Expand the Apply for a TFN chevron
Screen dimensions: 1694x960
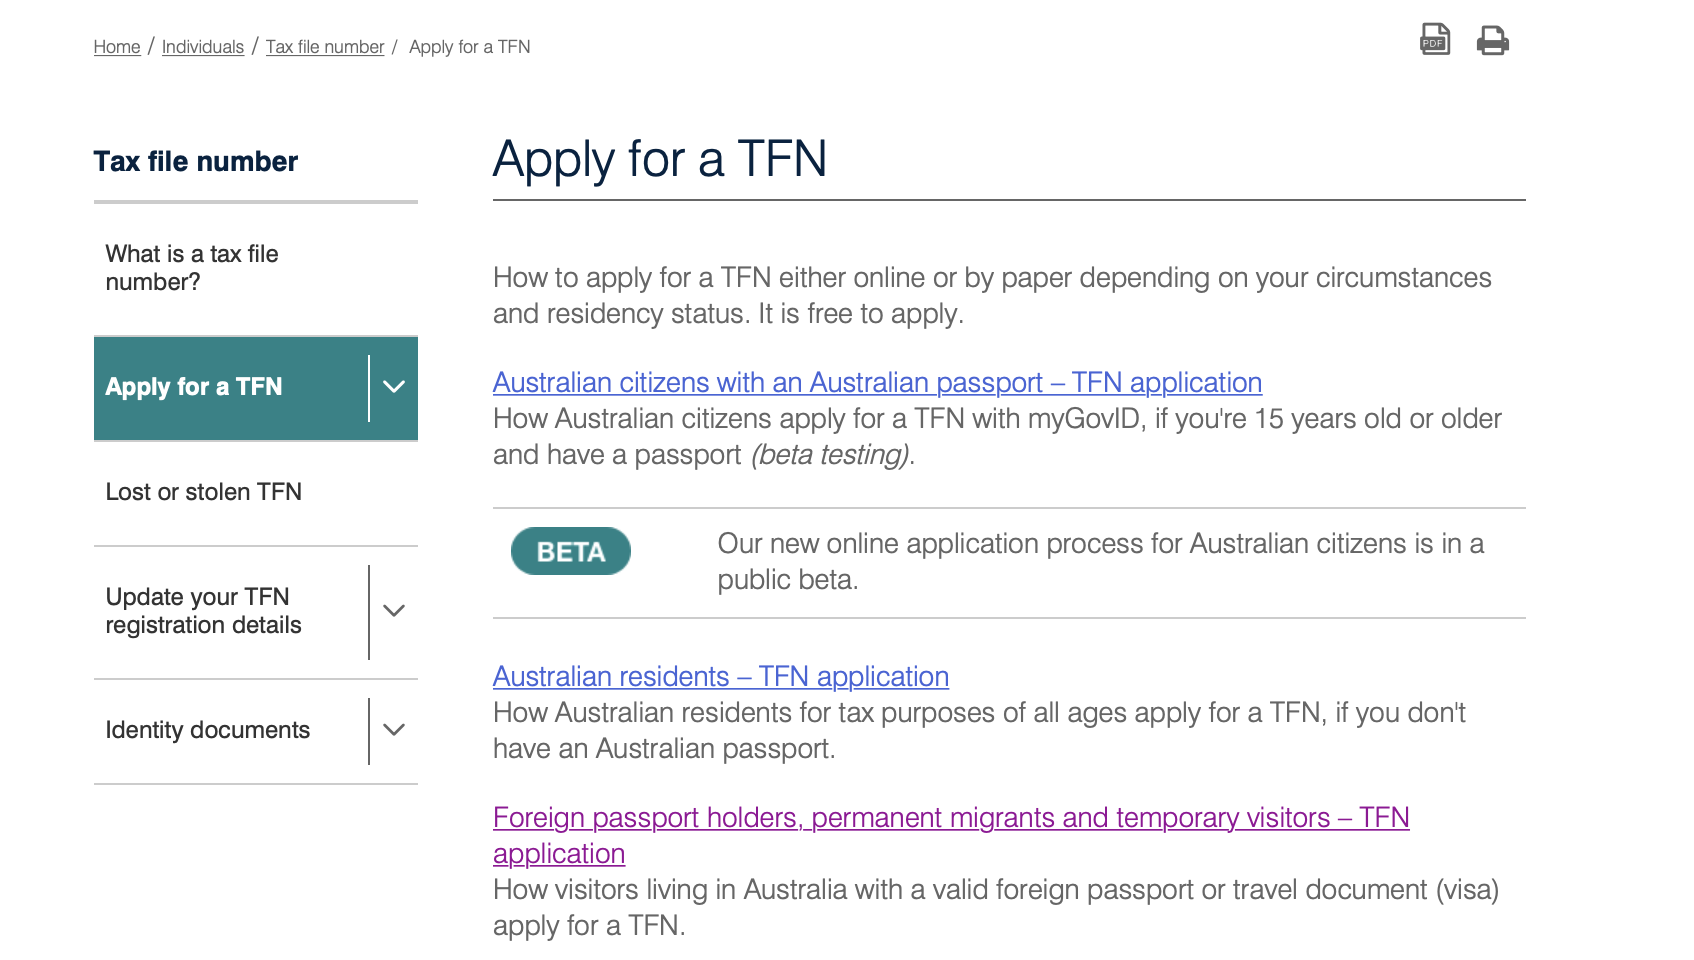[394, 387]
